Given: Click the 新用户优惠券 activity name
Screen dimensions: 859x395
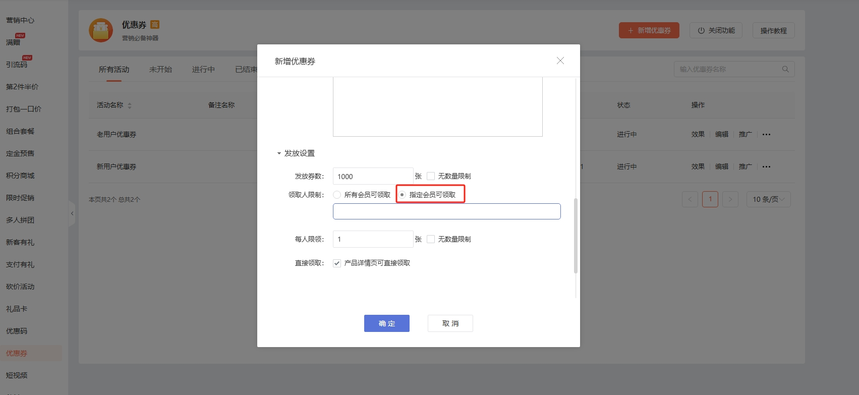Looking at the screenshot, I should (117, 167).
